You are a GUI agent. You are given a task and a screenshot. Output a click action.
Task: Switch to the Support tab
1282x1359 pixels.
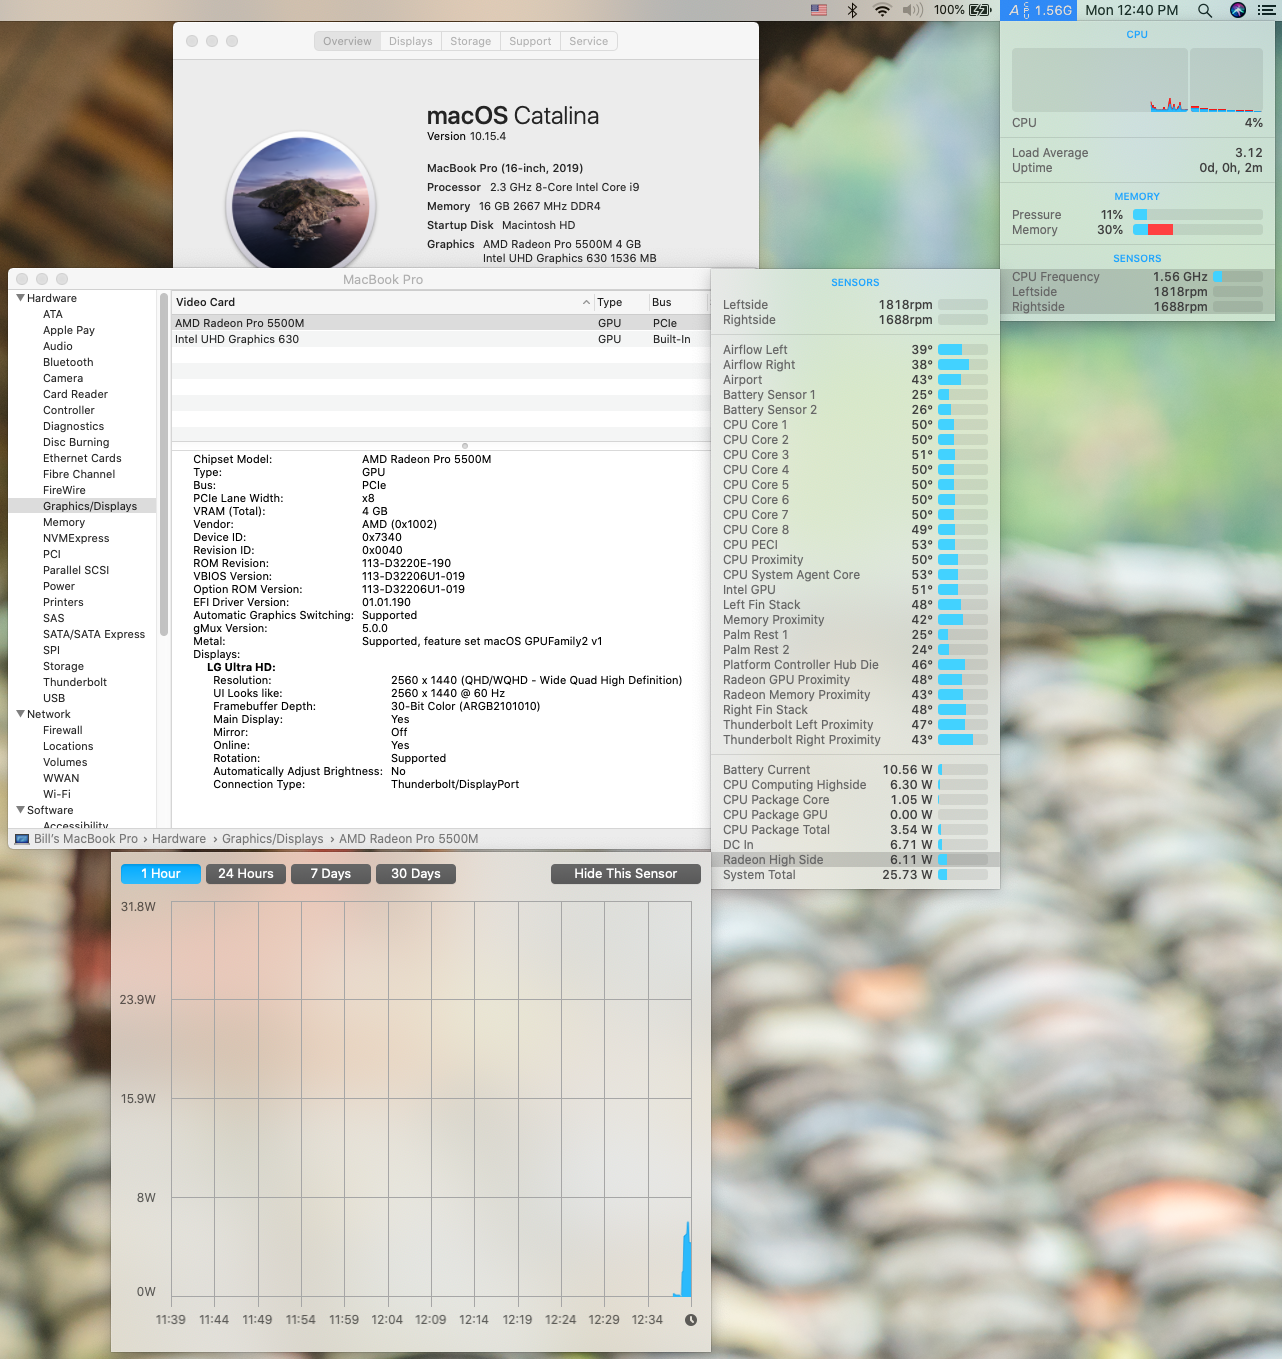pyautogui.click(x=530, y=41)
